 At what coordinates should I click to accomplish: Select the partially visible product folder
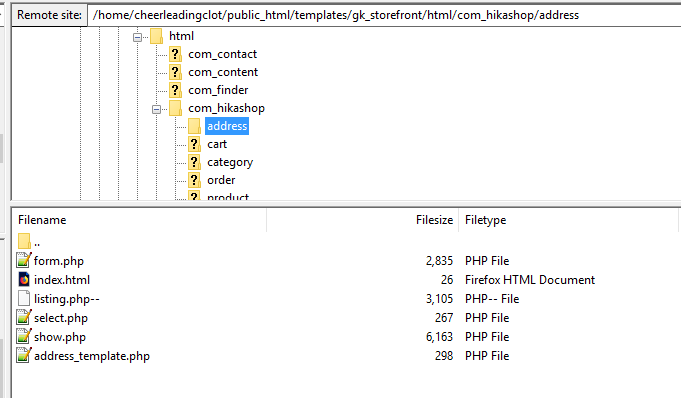228,196
